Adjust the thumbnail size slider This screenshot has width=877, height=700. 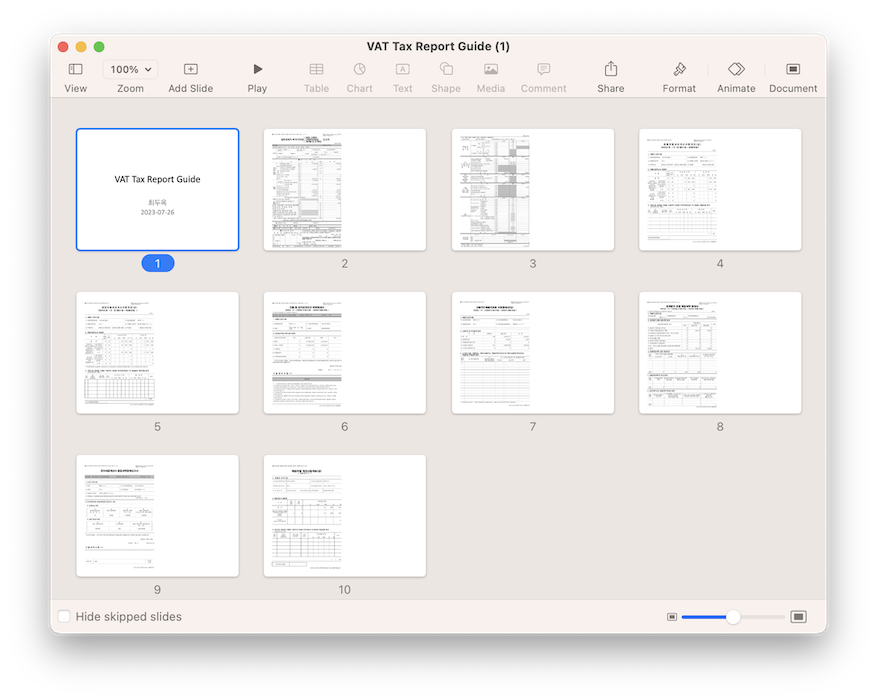[733, 617]
